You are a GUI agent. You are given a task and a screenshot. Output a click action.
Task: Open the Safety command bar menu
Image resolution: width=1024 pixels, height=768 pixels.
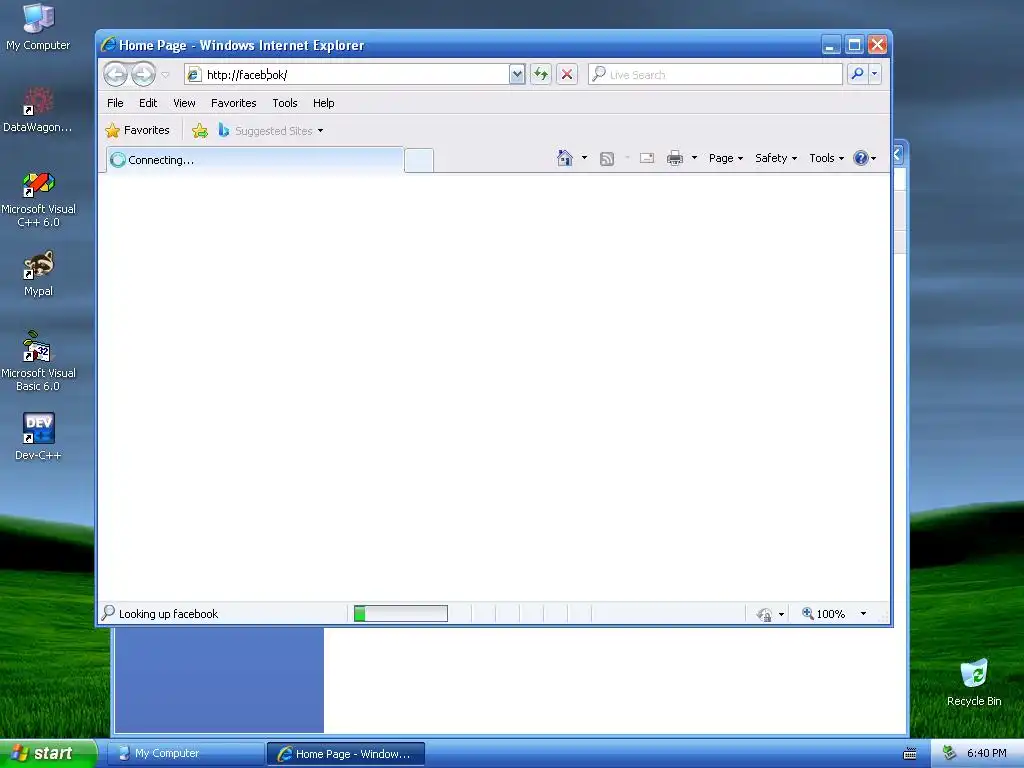776,158
